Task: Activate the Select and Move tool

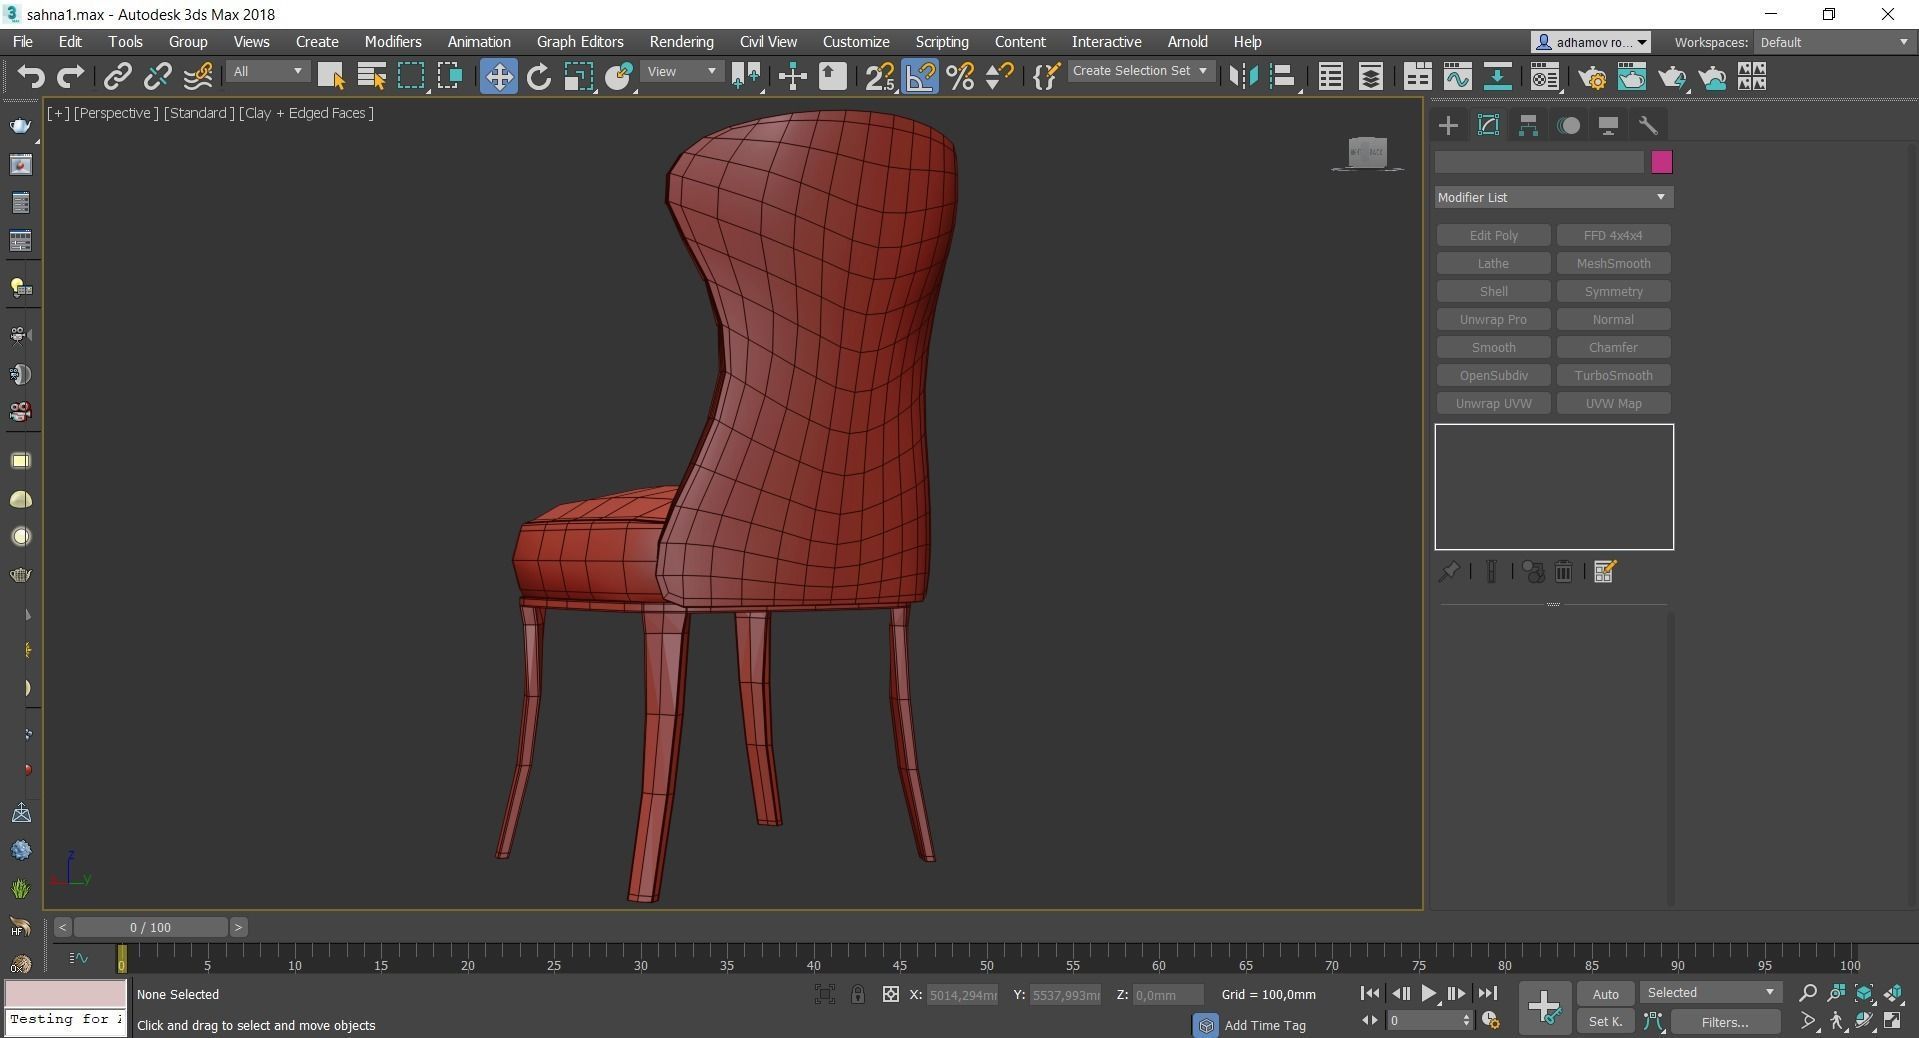Action: (x=498, y=77)
